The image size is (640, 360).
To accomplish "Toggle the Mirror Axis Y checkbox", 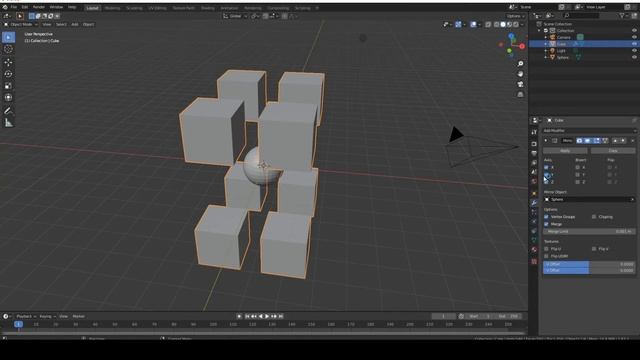I will [547, 175].
